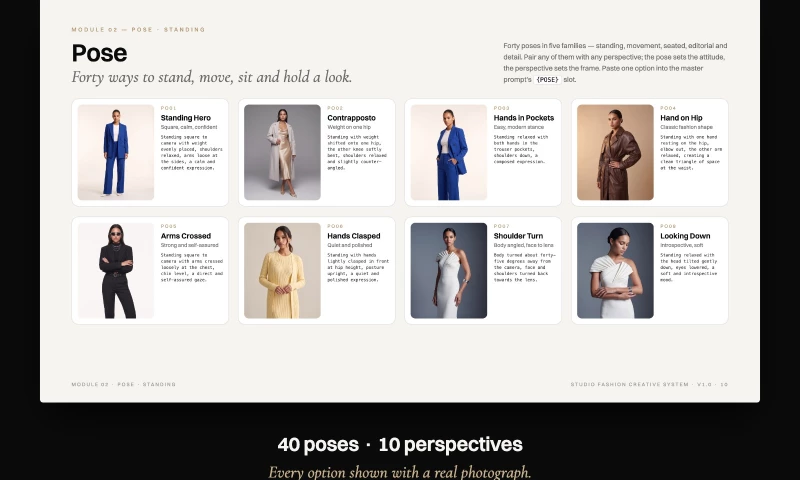This screenshot has height=480, width=800.
Task: Select the Looking Down pose photo
Action: [x=615, y=270]
